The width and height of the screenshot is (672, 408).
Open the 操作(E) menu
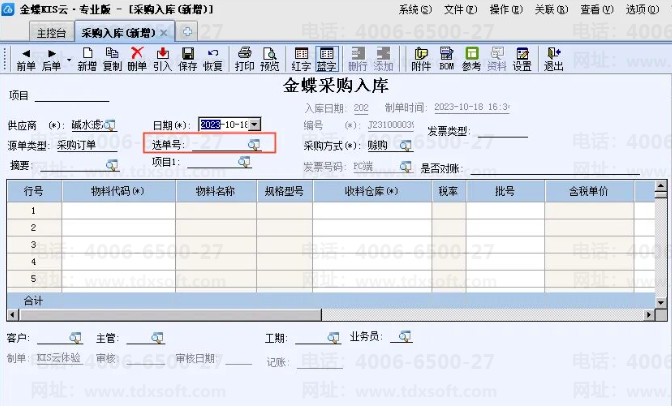(x=506, y=9)
